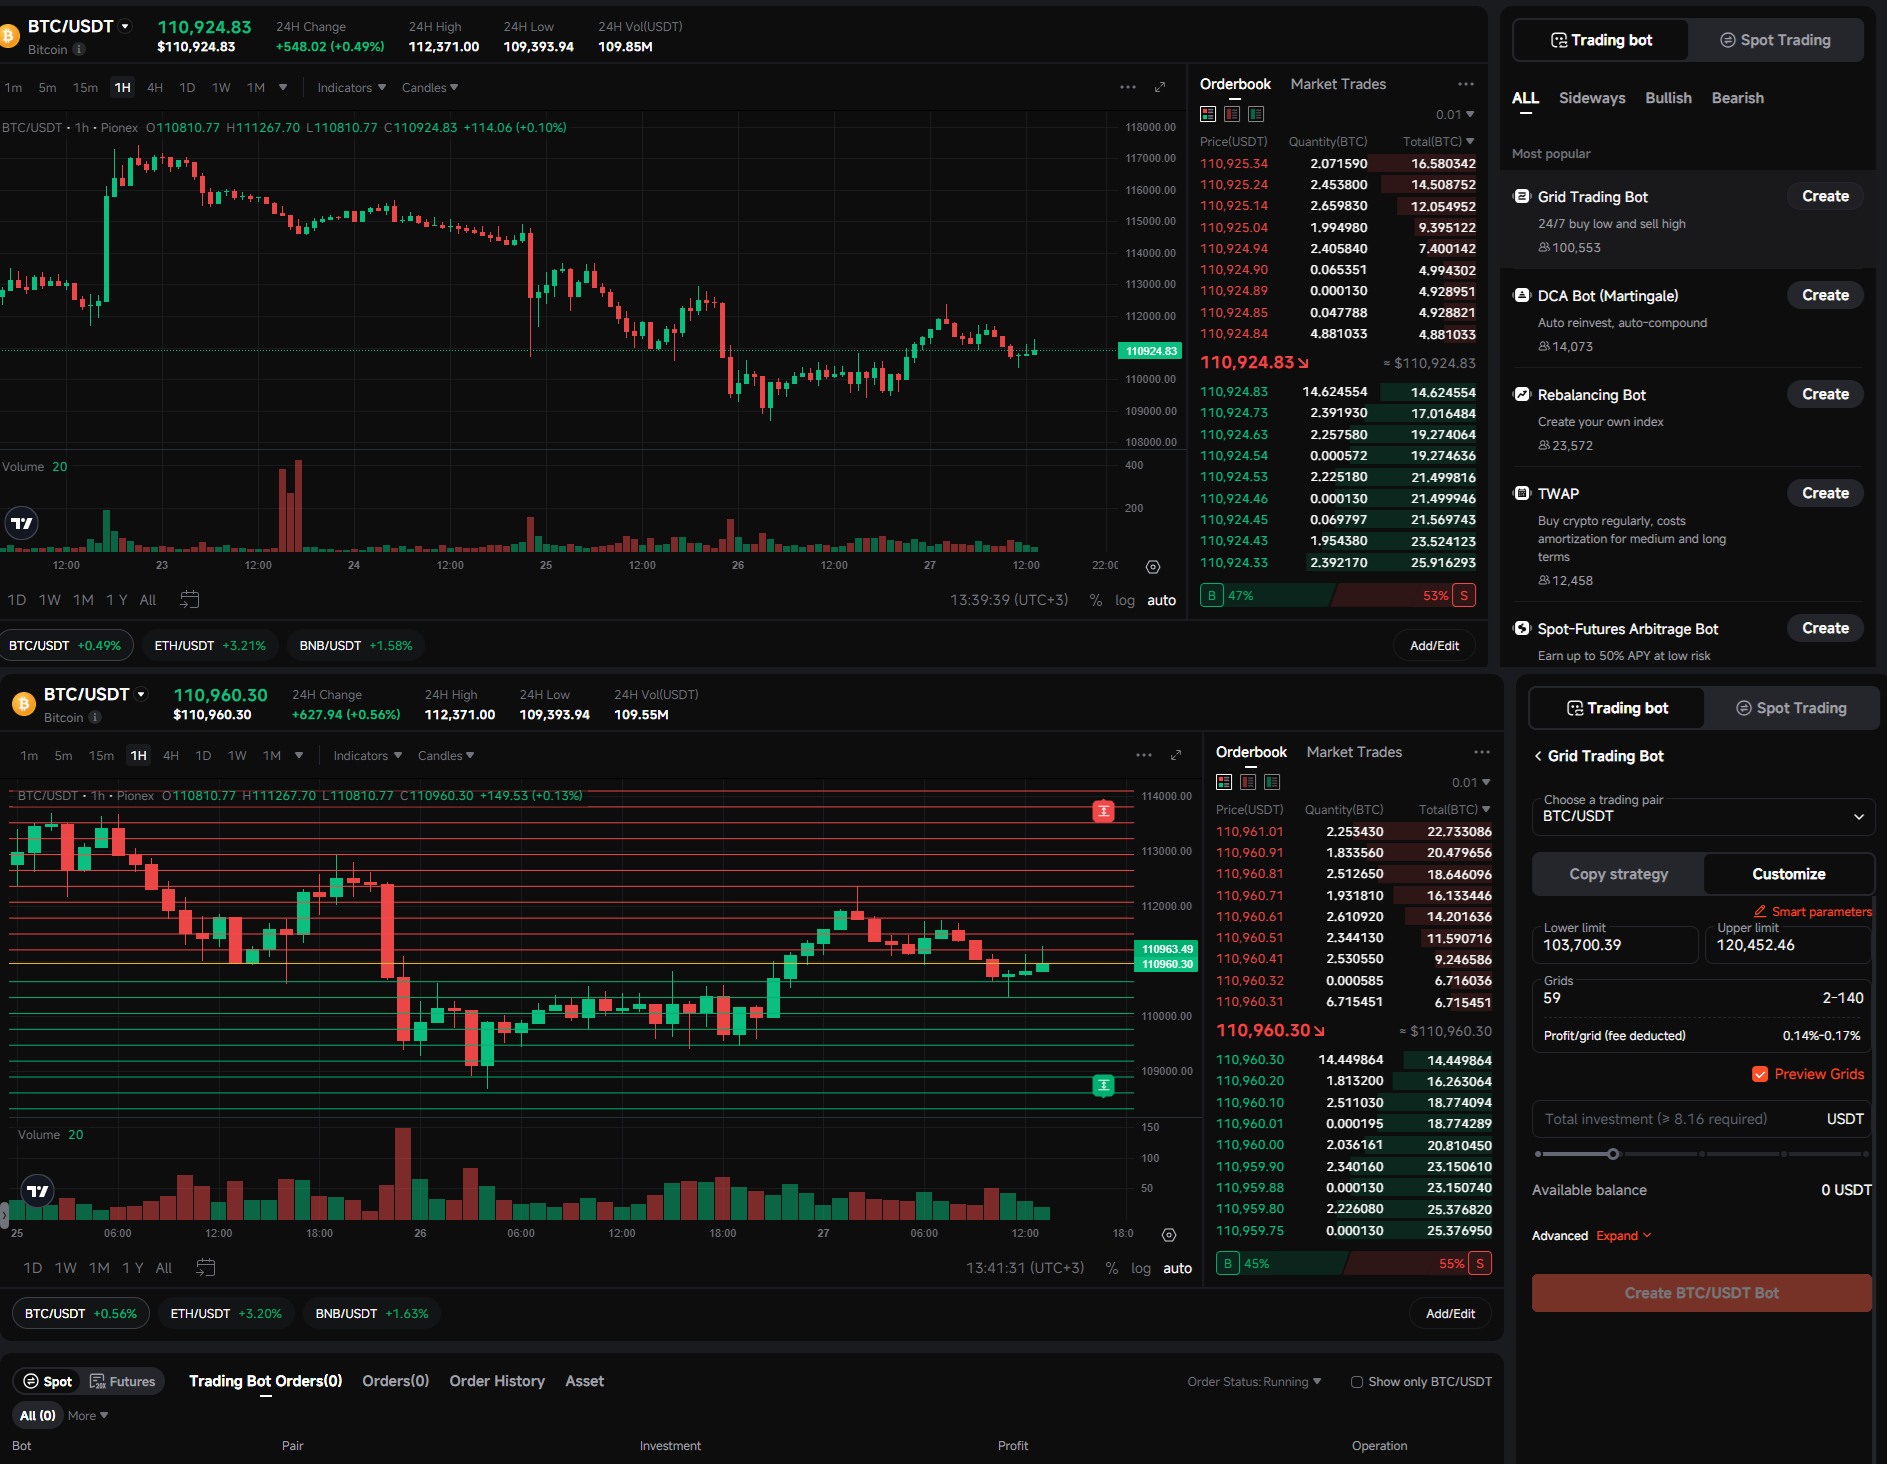The height and width of the screenshot is (1464, 1887).
Task: Open chart settings gear near the 18:00 axis label
Action: pos(1169,1235)
